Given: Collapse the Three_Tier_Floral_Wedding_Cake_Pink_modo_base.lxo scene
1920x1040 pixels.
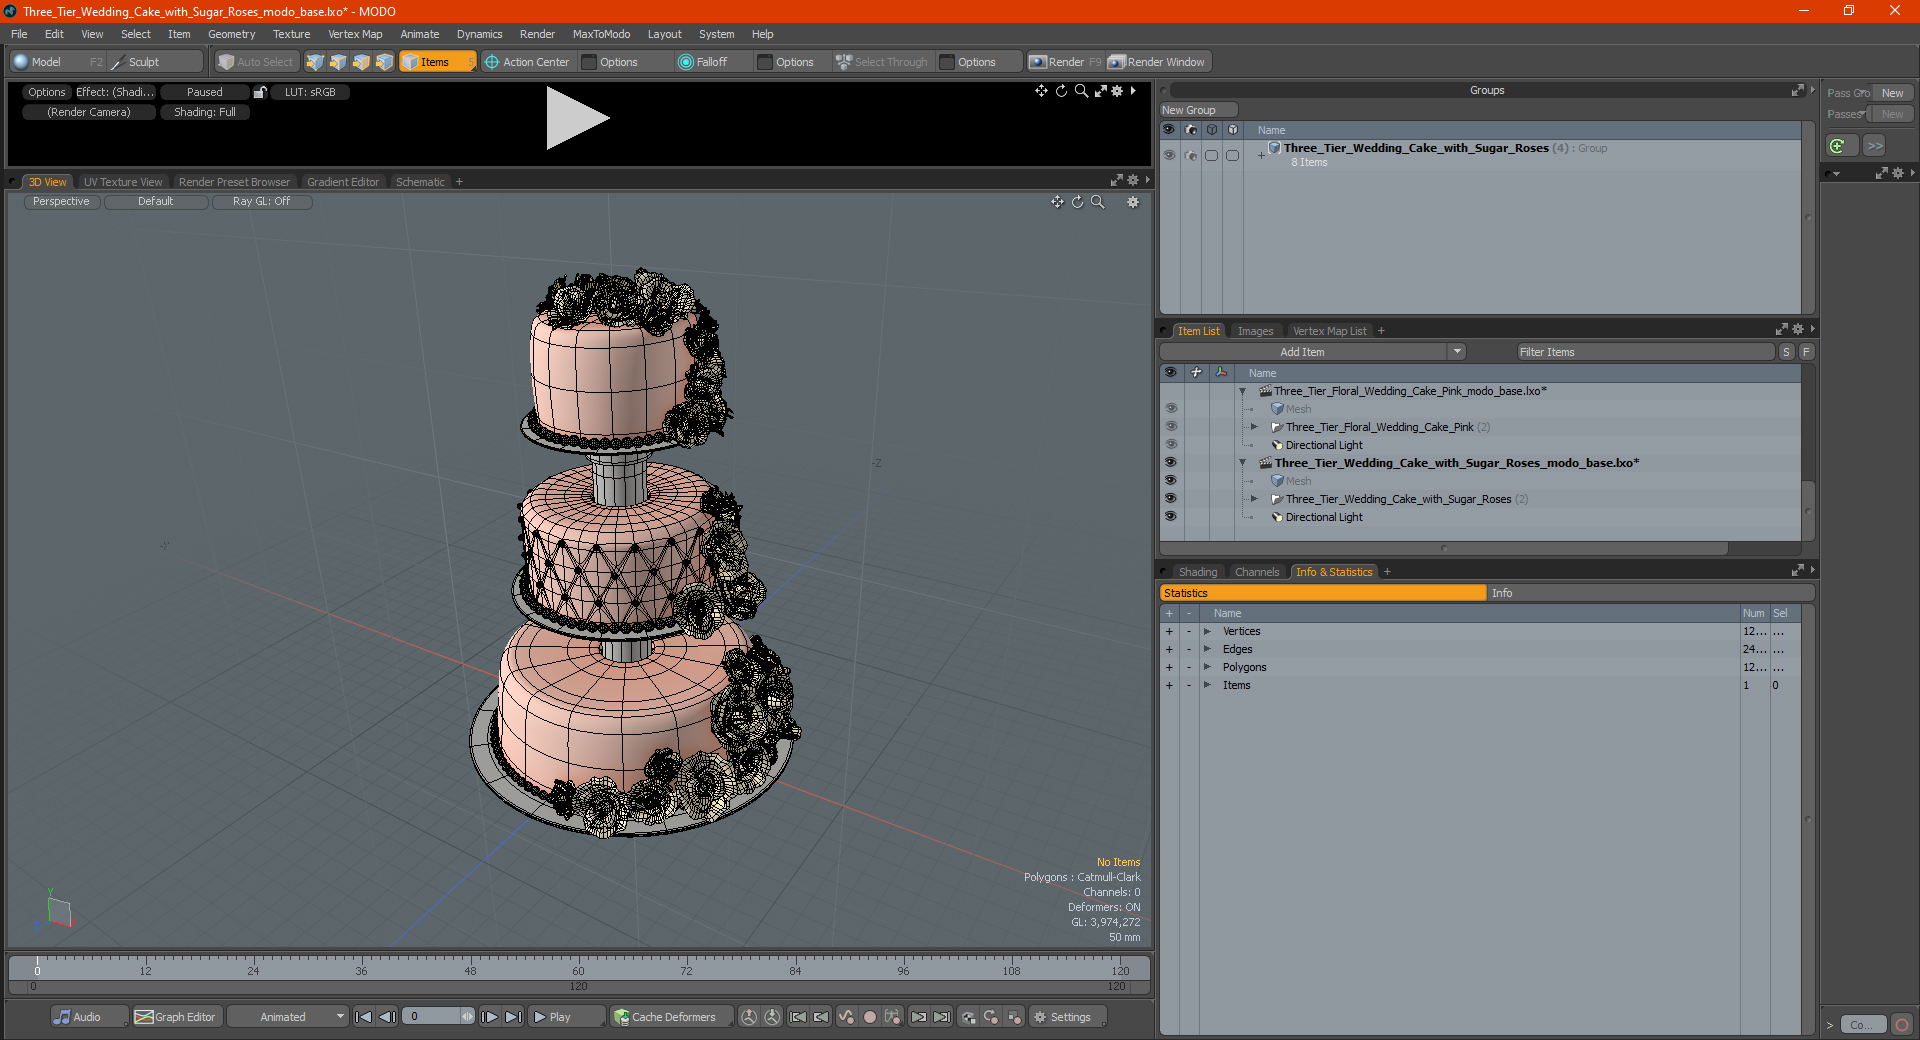Looking at the screenshot, I should (x=1243, y=391).
